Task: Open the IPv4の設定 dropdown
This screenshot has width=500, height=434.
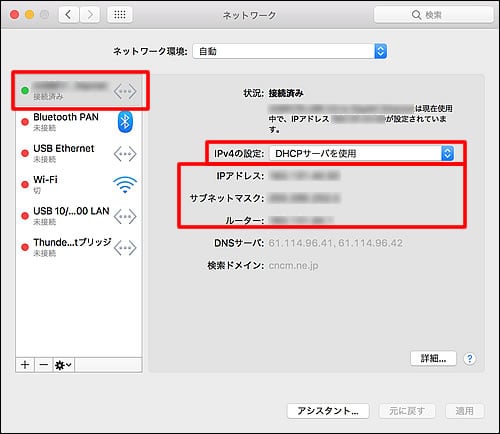Action: pyautogui.click(x=361, y=153)
